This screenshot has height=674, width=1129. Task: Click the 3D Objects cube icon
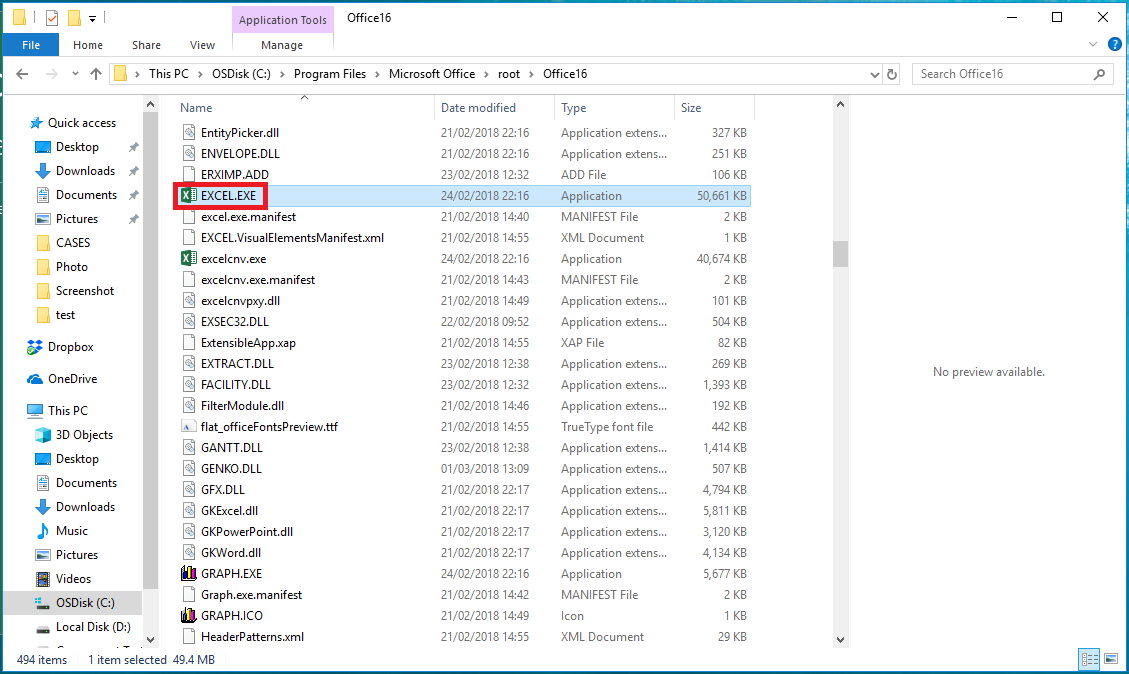(x=43, y=435)
